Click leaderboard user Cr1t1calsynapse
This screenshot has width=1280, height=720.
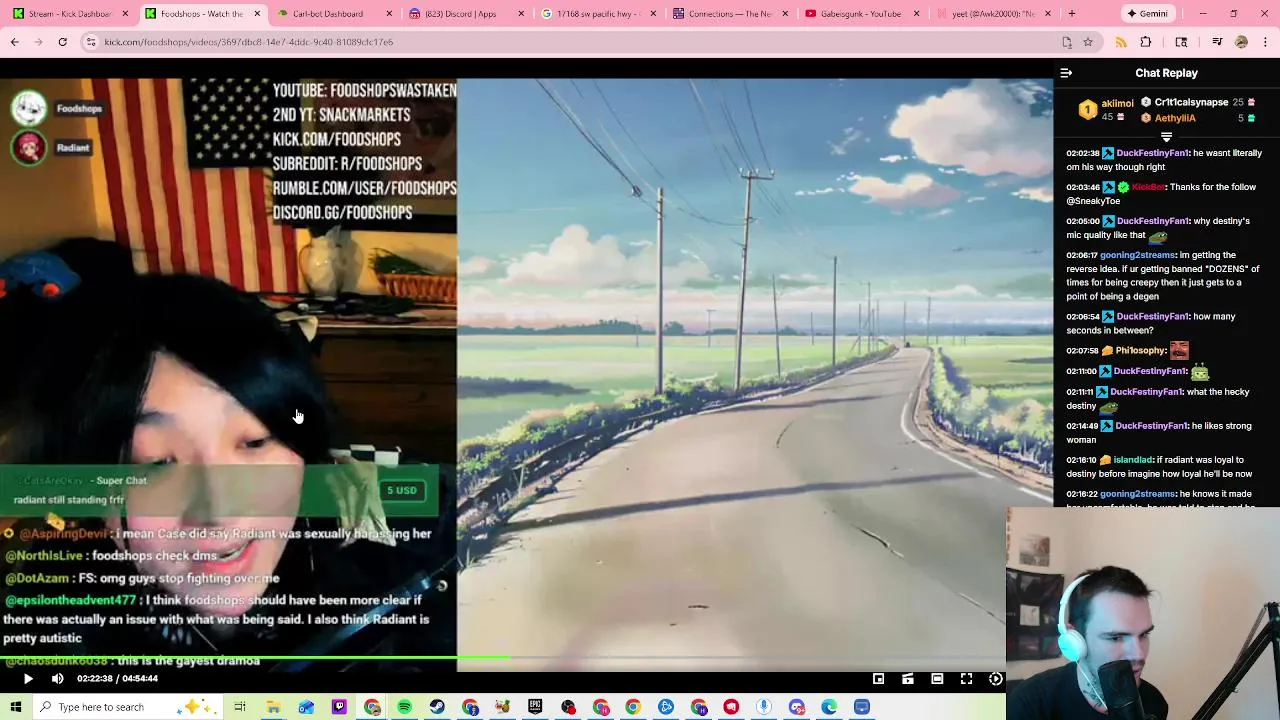(1191, 102)
